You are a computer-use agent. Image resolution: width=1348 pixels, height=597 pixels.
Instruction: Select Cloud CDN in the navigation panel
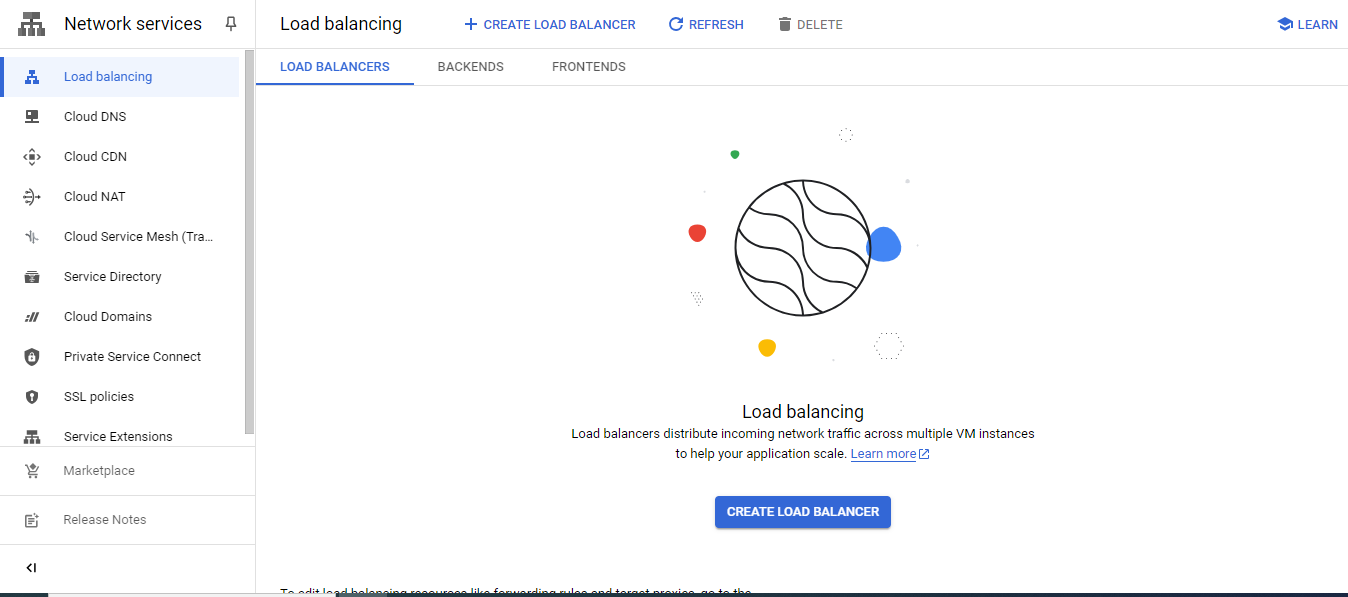(x=94, y=156)
